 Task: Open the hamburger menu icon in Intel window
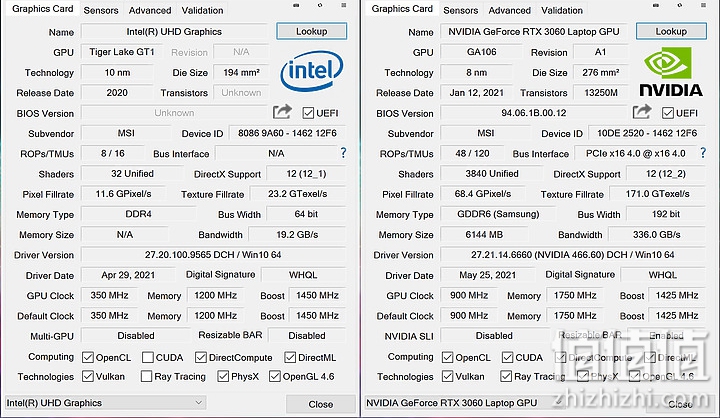pyautogui.click(x=343, y=6)
